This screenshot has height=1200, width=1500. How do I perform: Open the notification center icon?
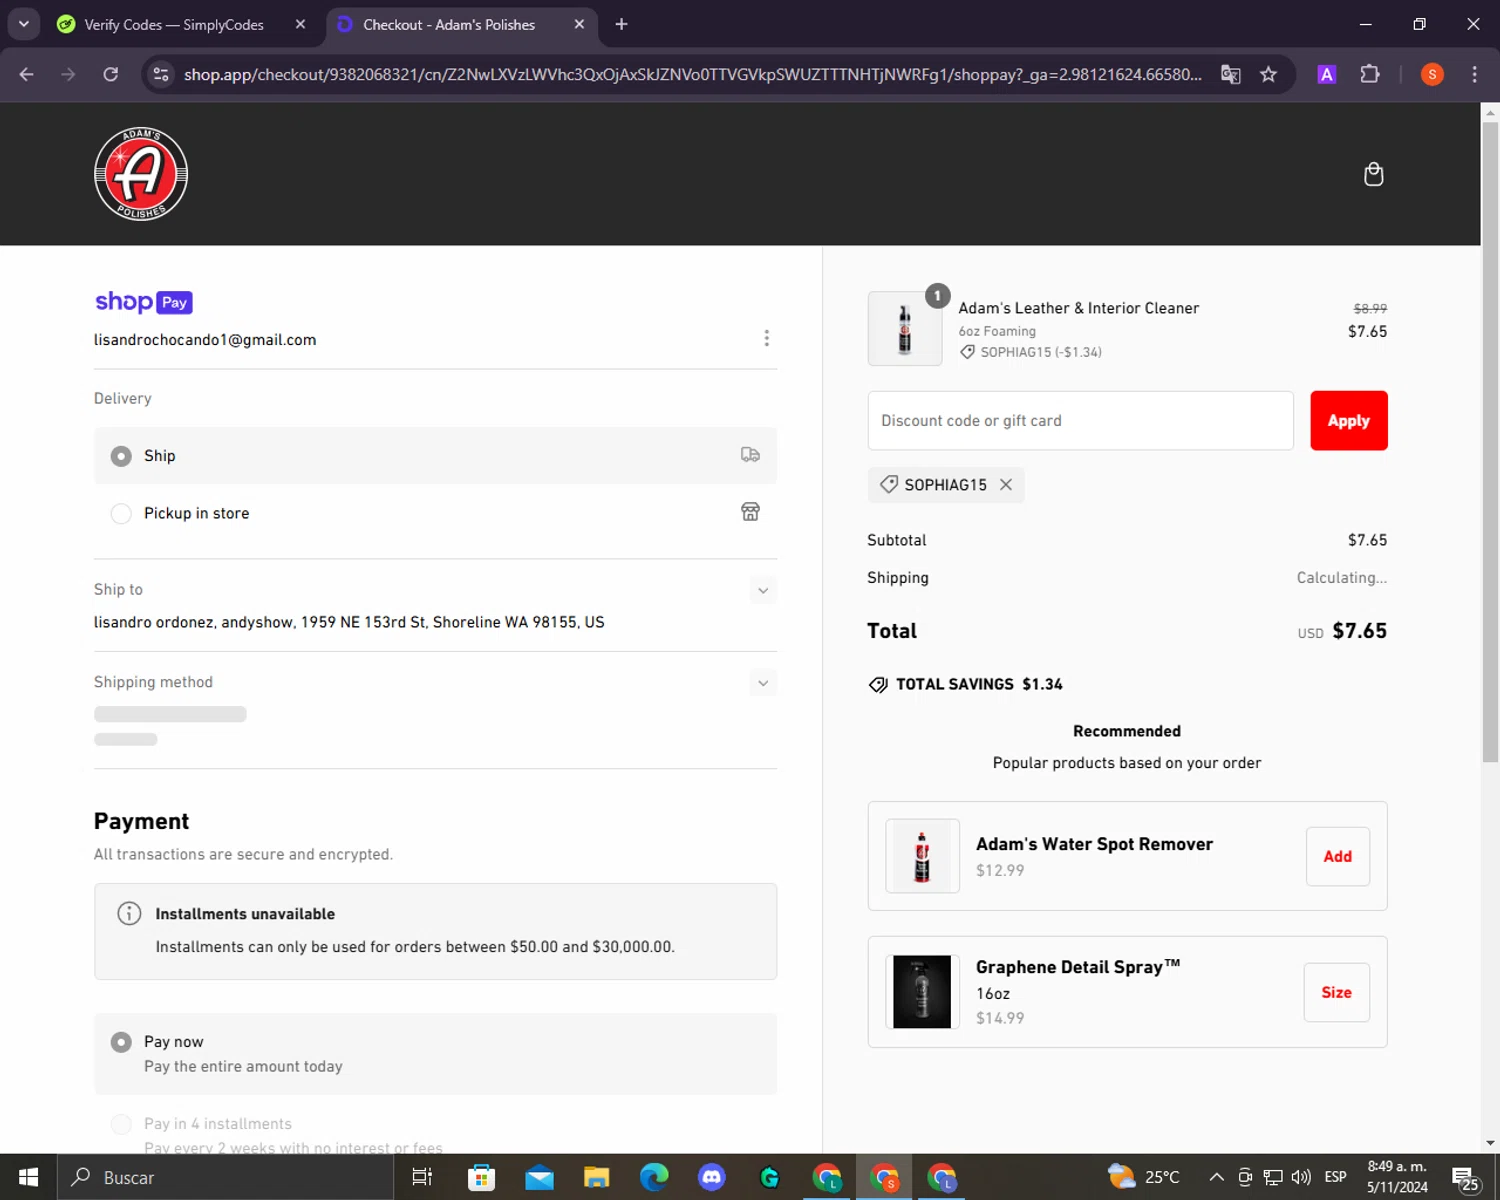click(1465, 1177)
